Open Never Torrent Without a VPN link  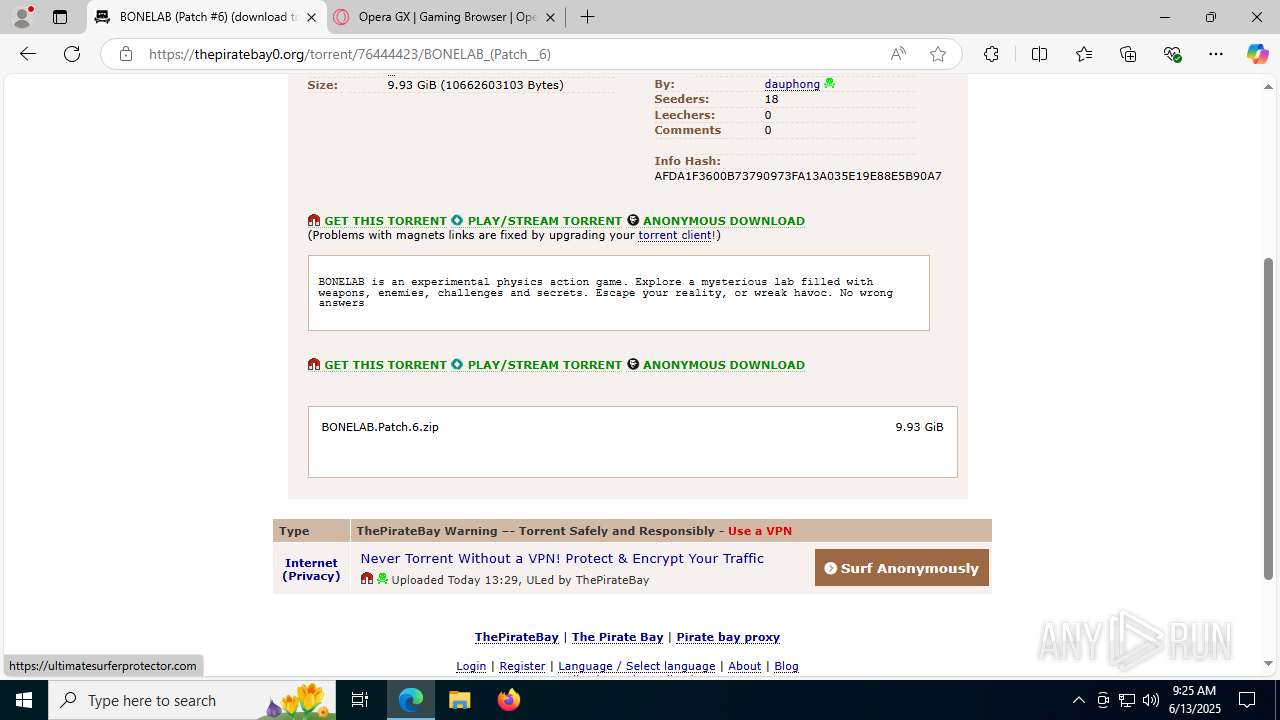562,558
